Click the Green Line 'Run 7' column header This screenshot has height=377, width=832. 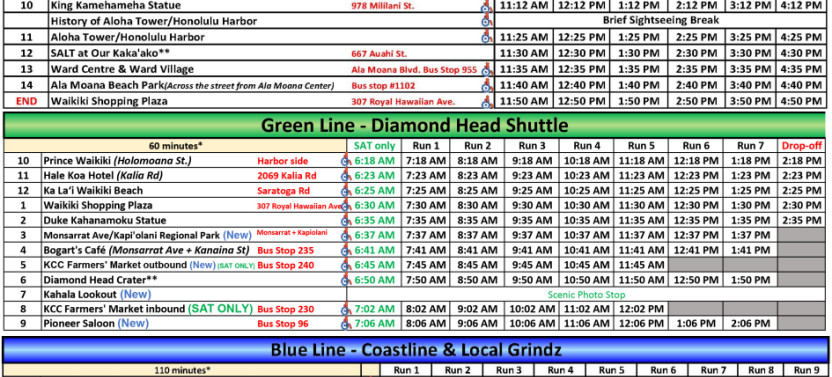[749, 146]
